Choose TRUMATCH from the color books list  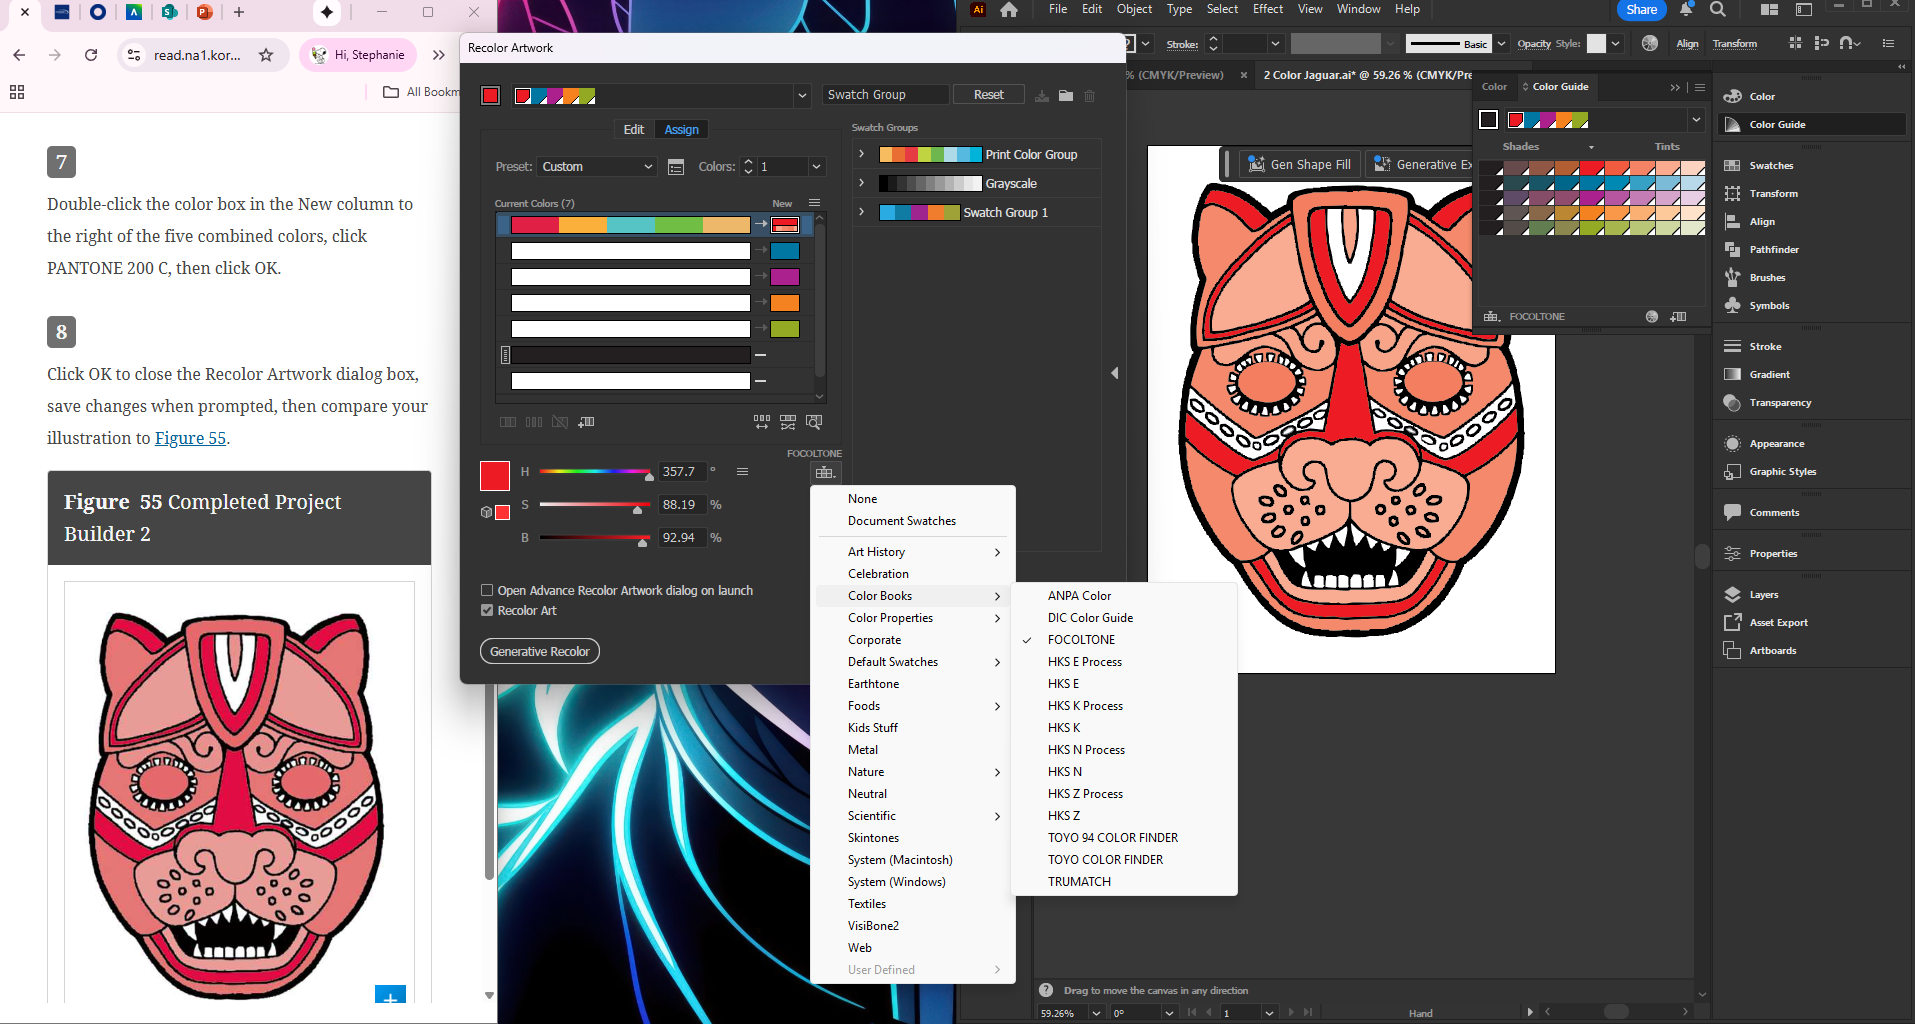tap(1079, 882)
